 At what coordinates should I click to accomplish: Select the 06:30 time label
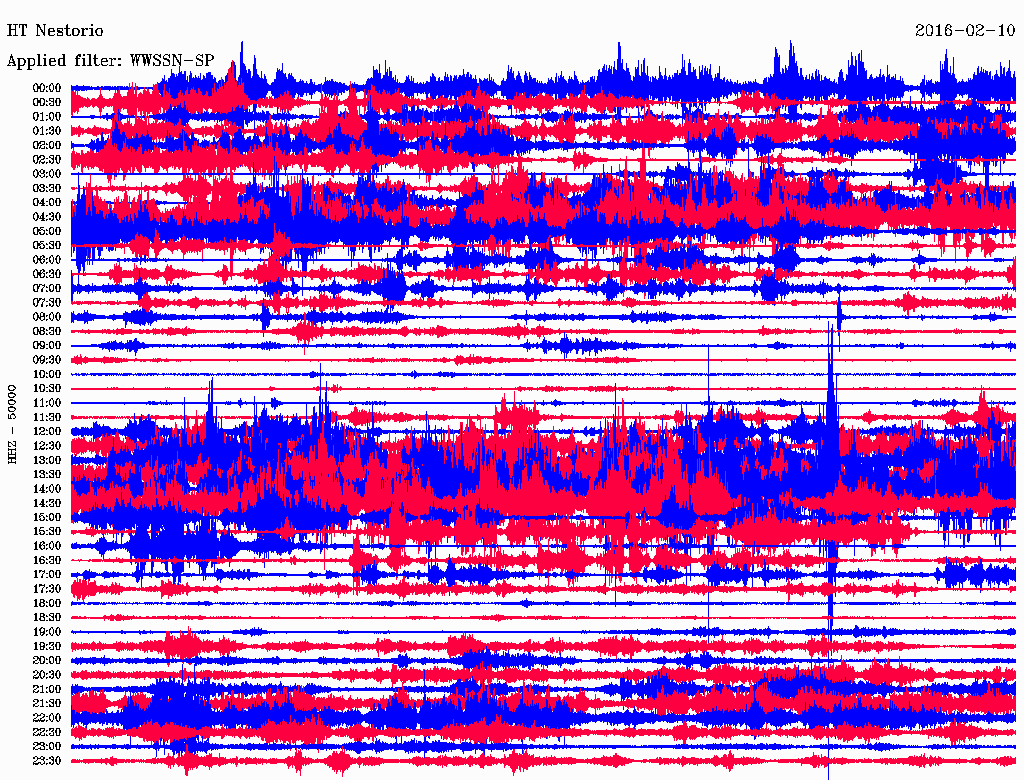pos(47,274)
